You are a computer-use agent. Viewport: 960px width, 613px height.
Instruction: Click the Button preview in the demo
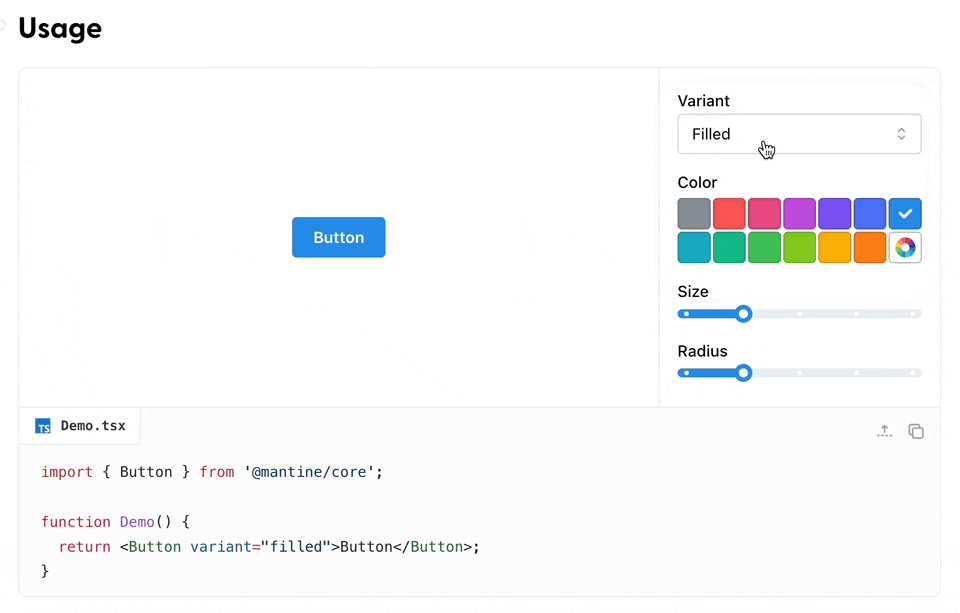pyautogui.click(x=338, y=237)
